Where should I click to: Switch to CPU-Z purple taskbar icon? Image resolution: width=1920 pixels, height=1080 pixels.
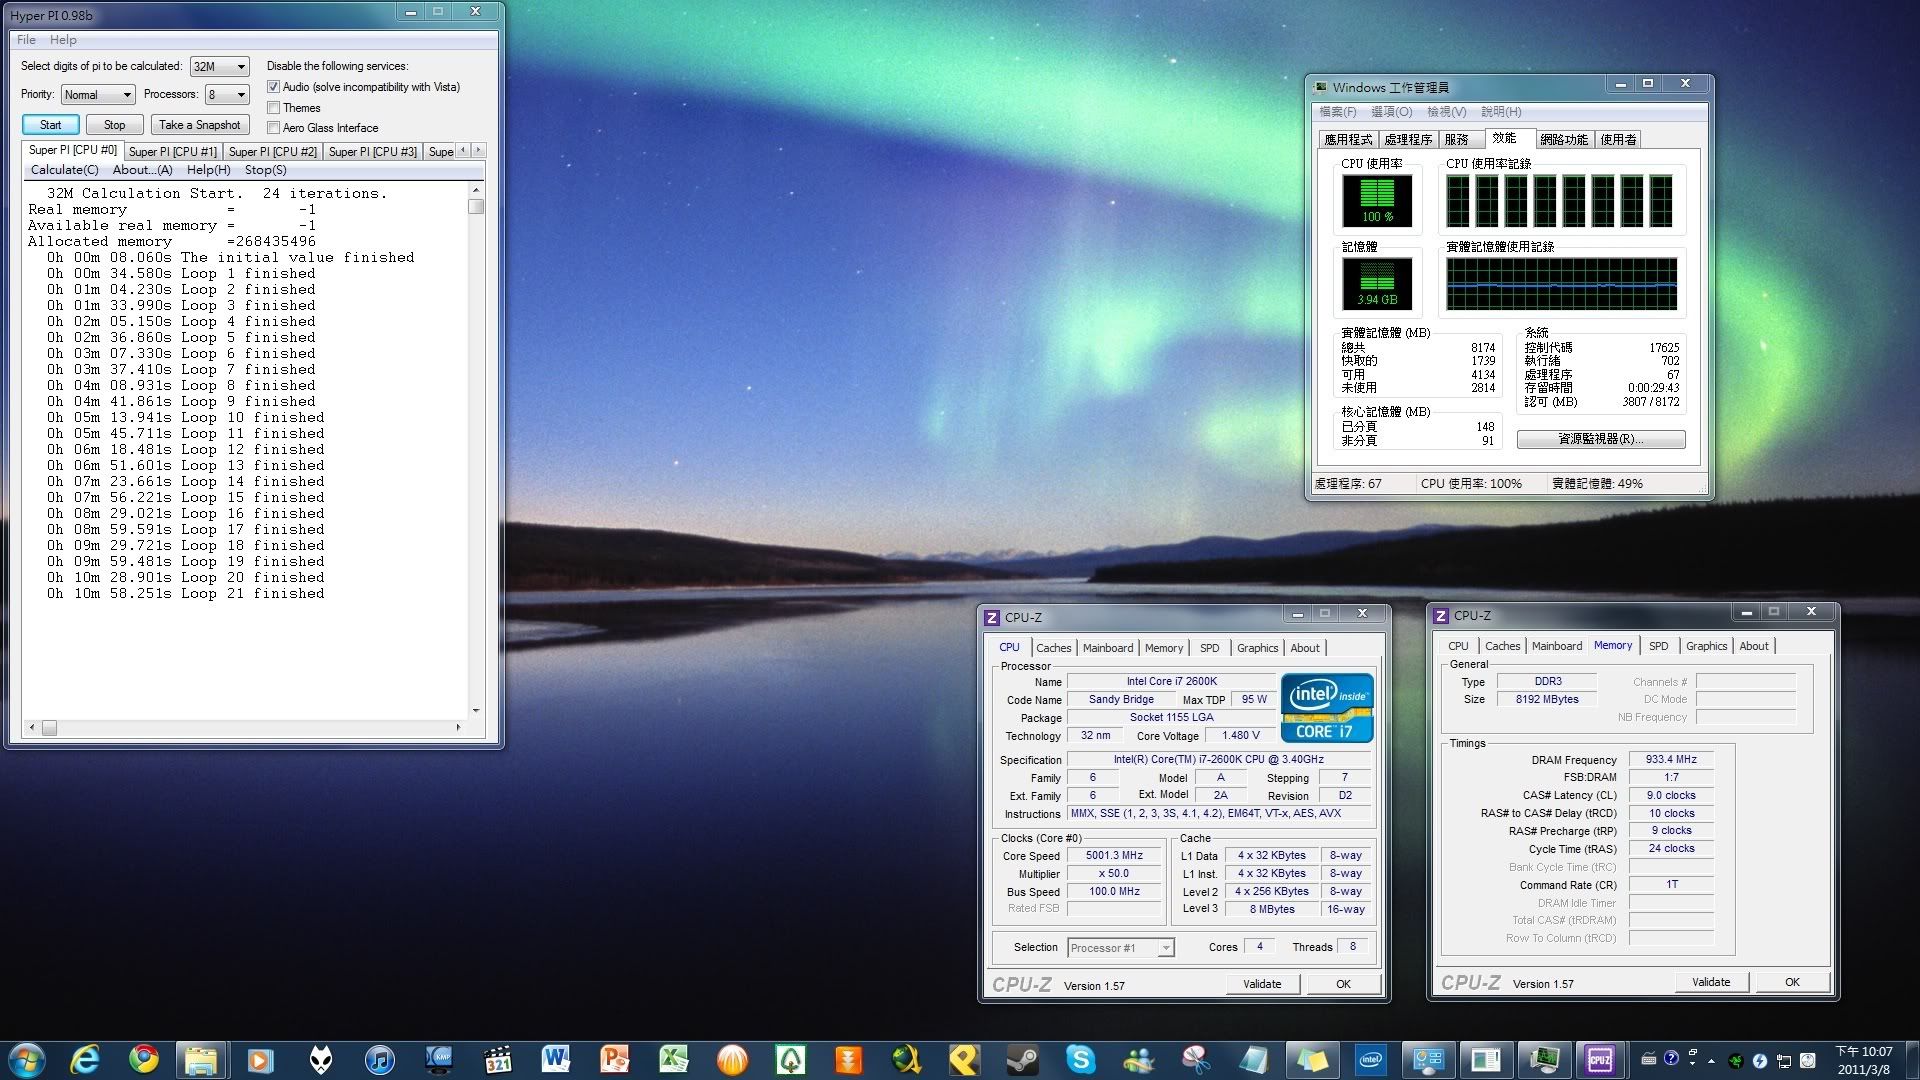[1600, 1060]
